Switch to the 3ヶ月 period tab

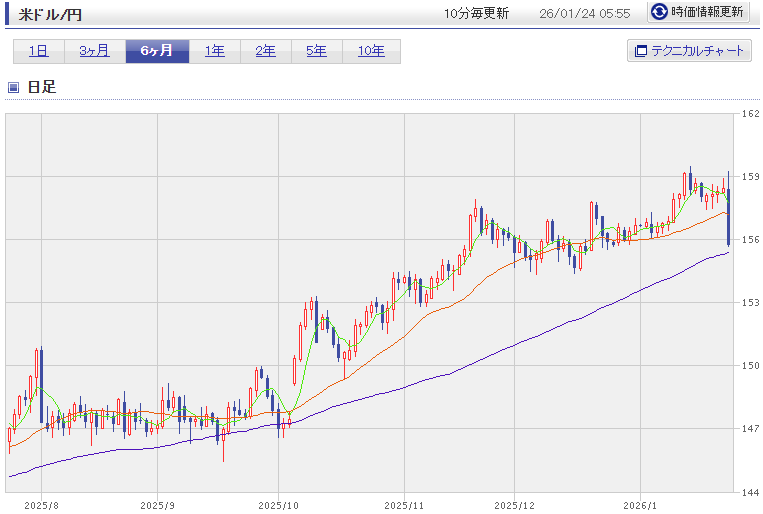[x=94, y=51]
